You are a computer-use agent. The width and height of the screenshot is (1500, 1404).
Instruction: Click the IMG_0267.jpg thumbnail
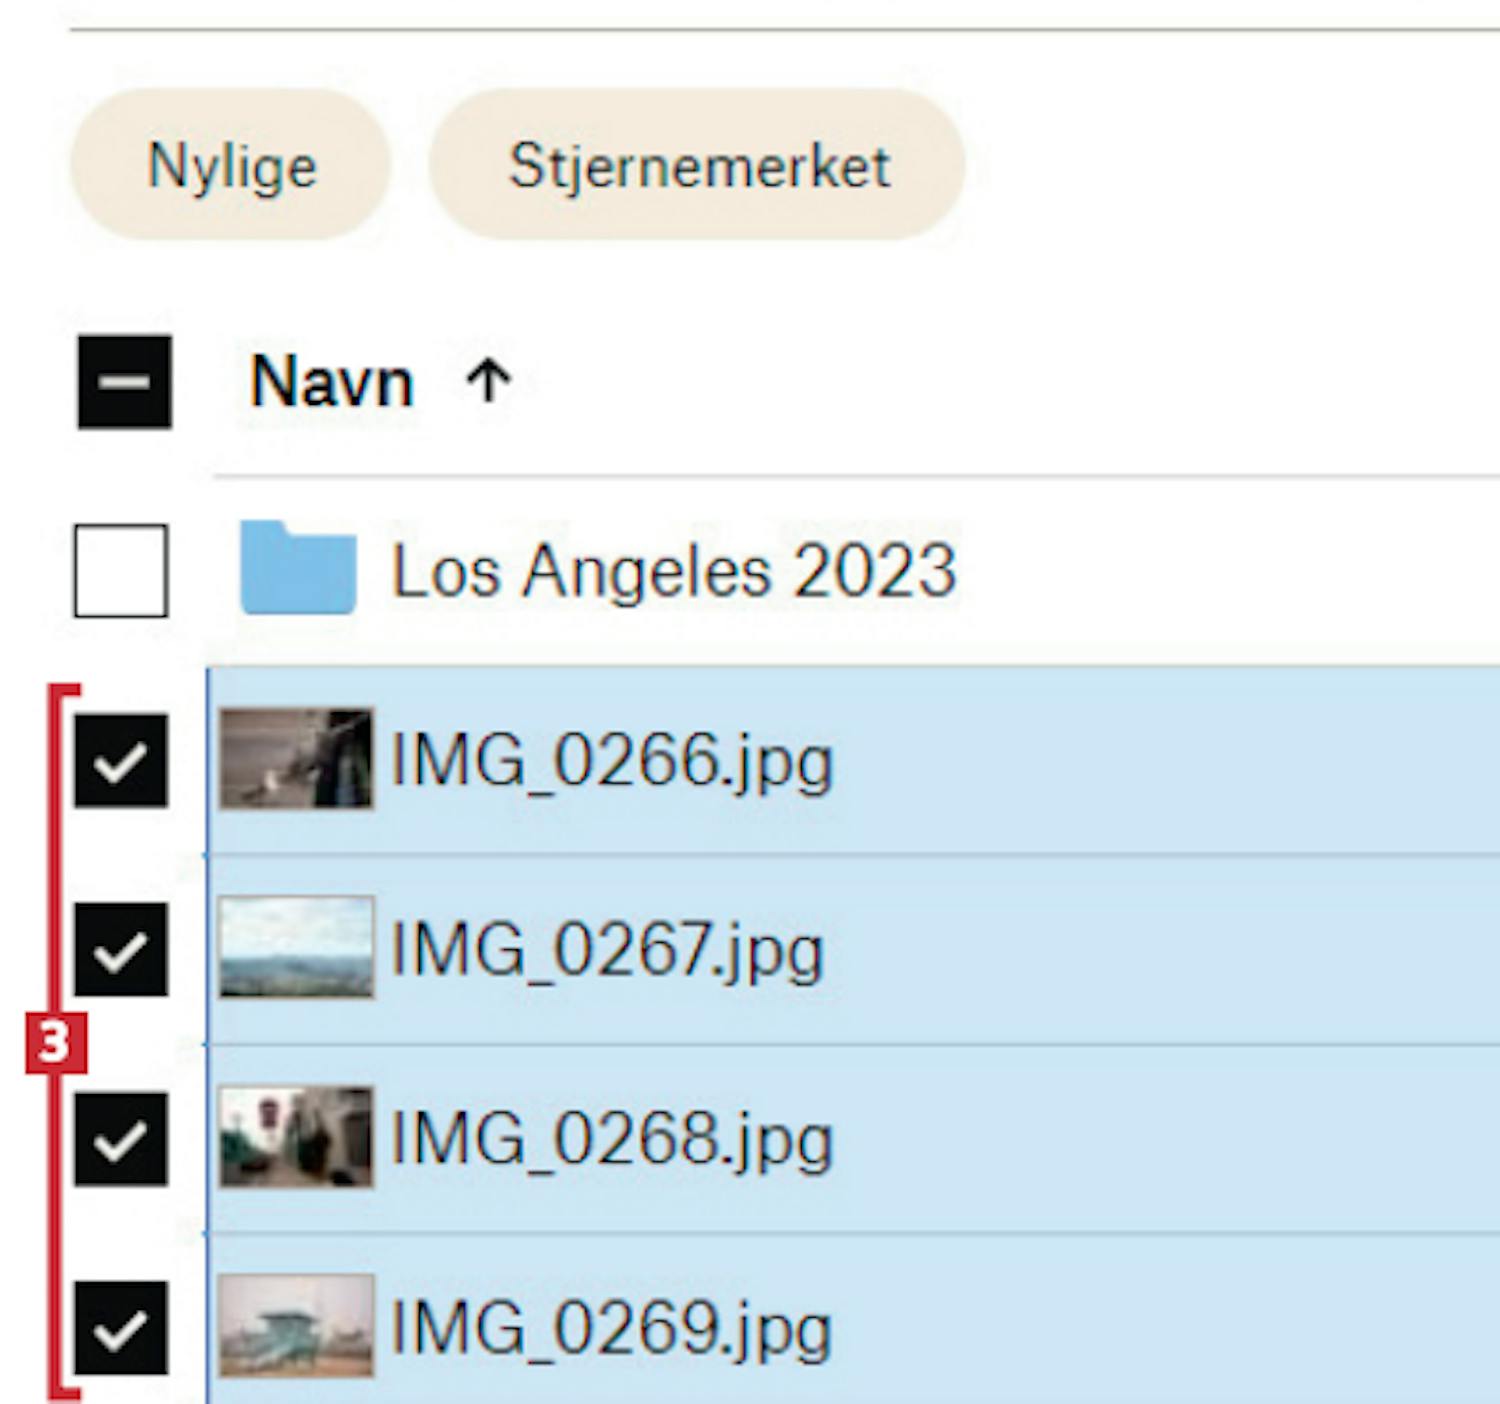(x=296, y=947)
